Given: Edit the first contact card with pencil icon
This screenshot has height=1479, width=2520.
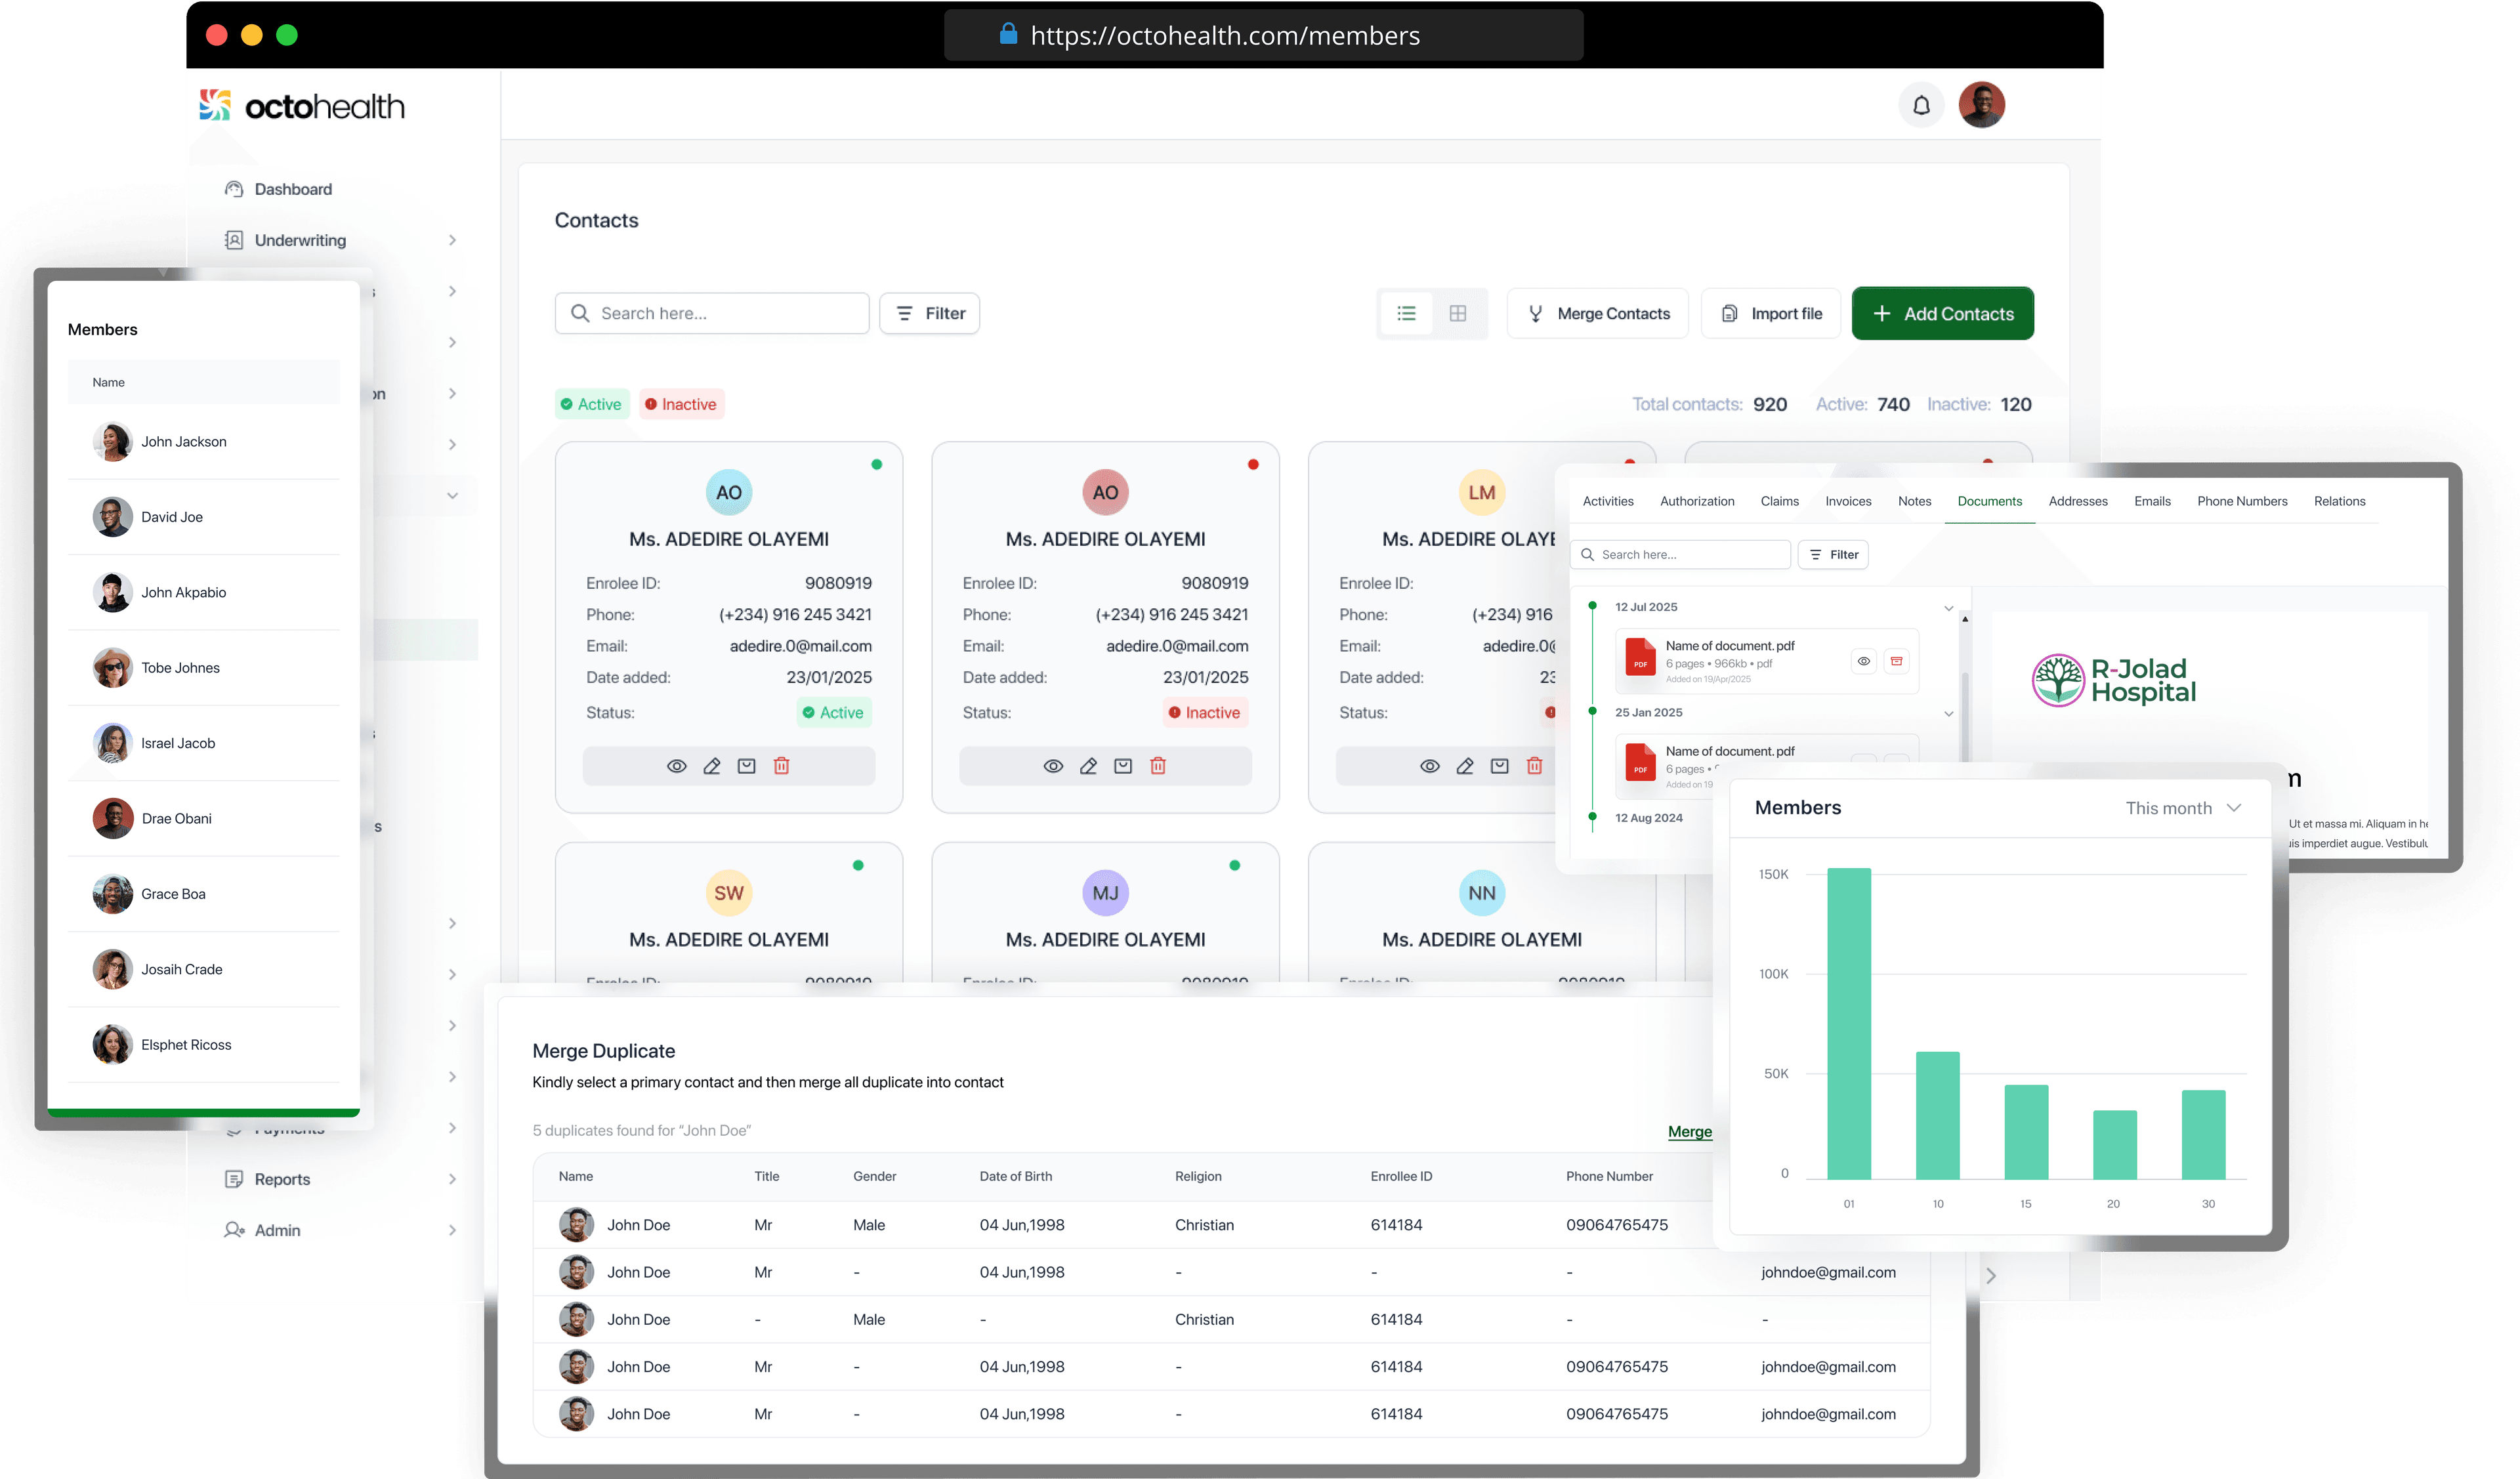Looking at the screenshot, I should point(712,766).
